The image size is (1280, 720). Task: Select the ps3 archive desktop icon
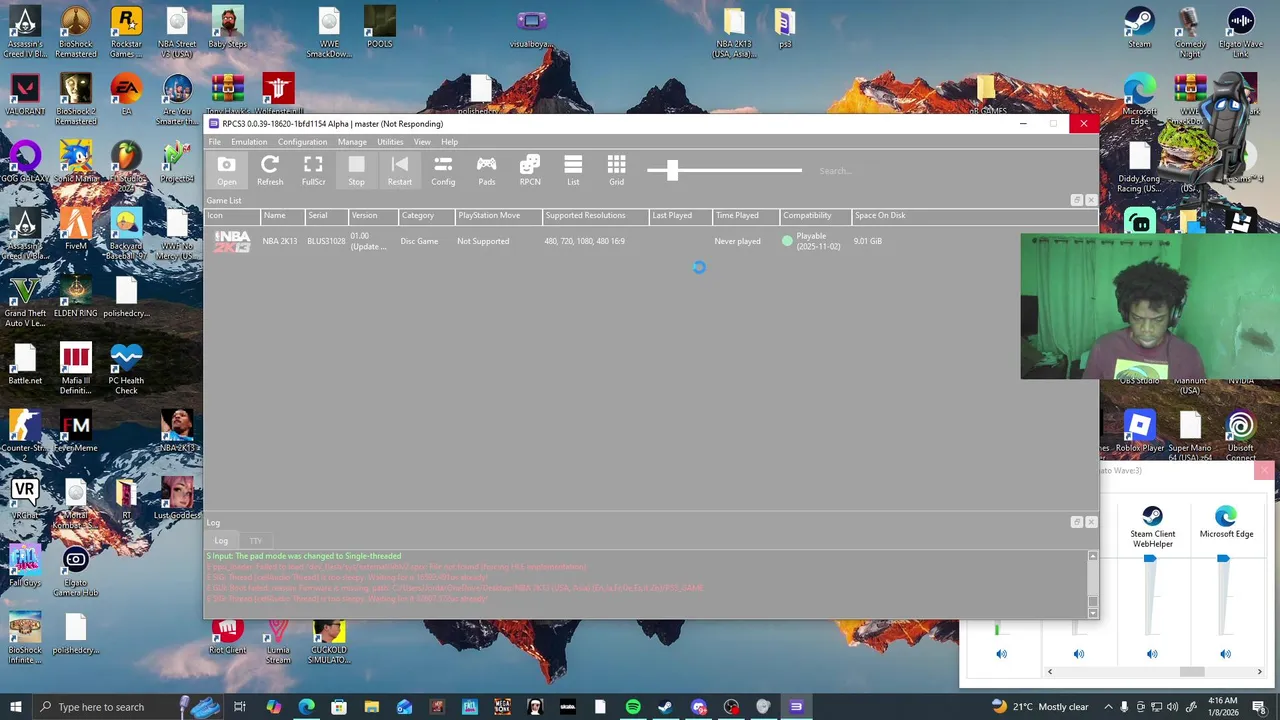click(x=785, y=28)
